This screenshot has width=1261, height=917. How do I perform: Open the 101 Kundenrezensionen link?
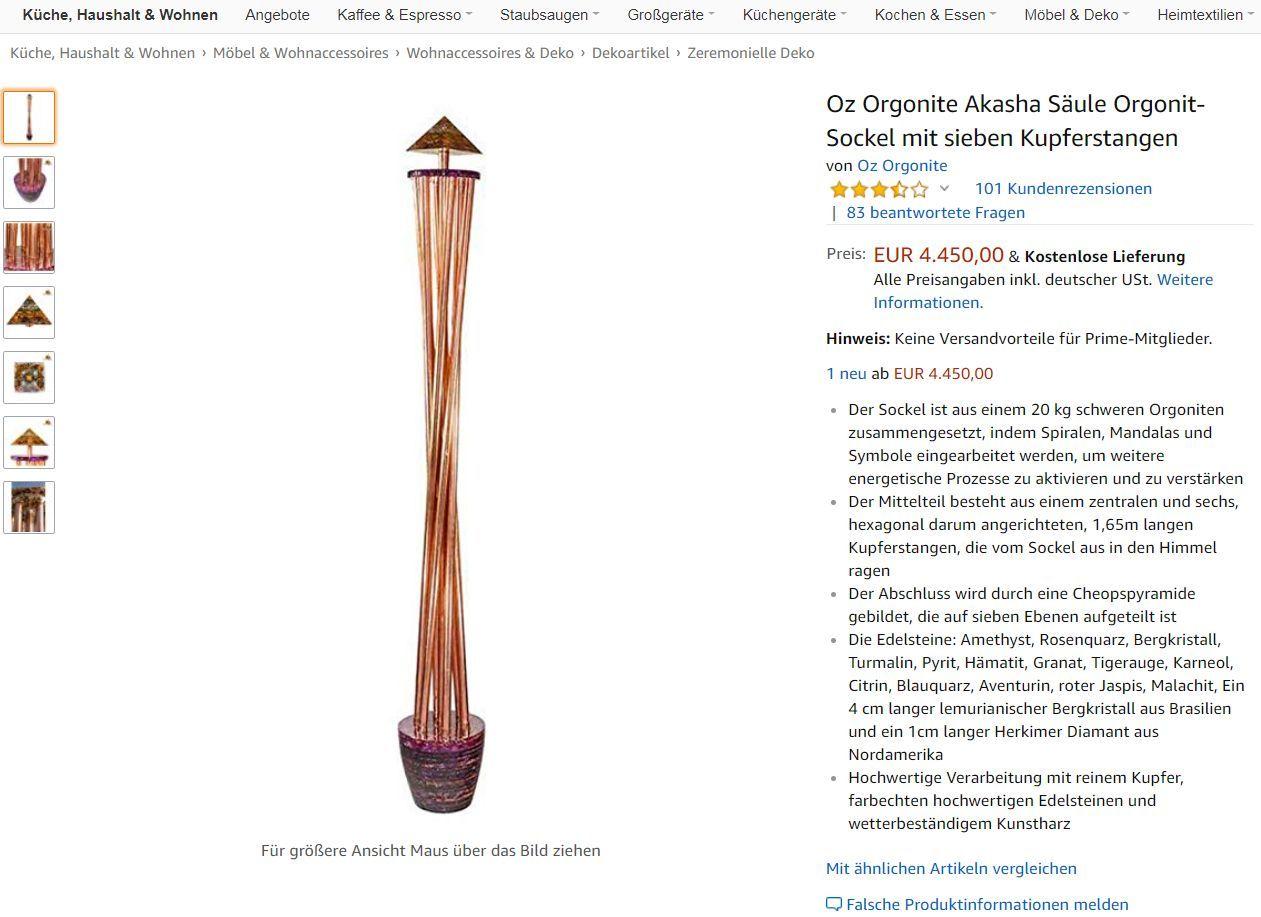pyautogui.click(x=1063, y=189)
